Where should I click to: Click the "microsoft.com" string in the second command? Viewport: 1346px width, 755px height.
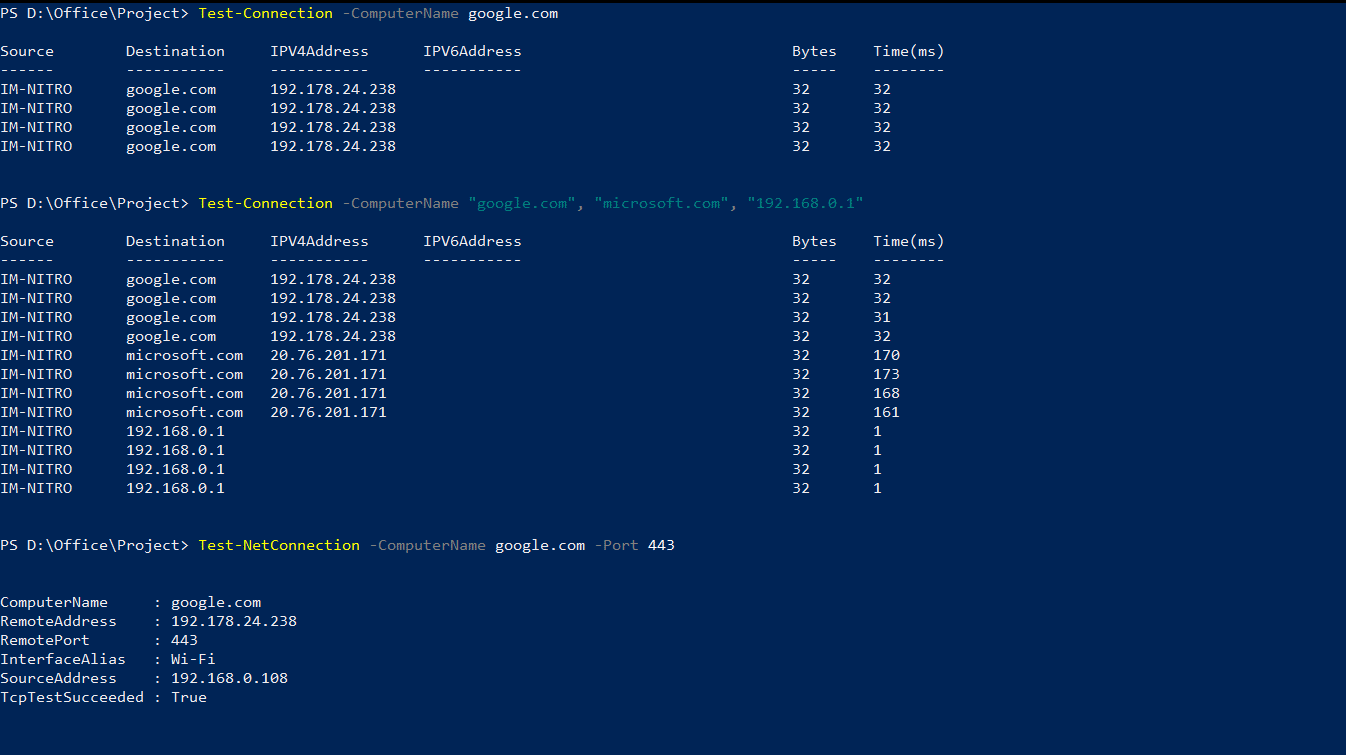click(x=657, y=203)
